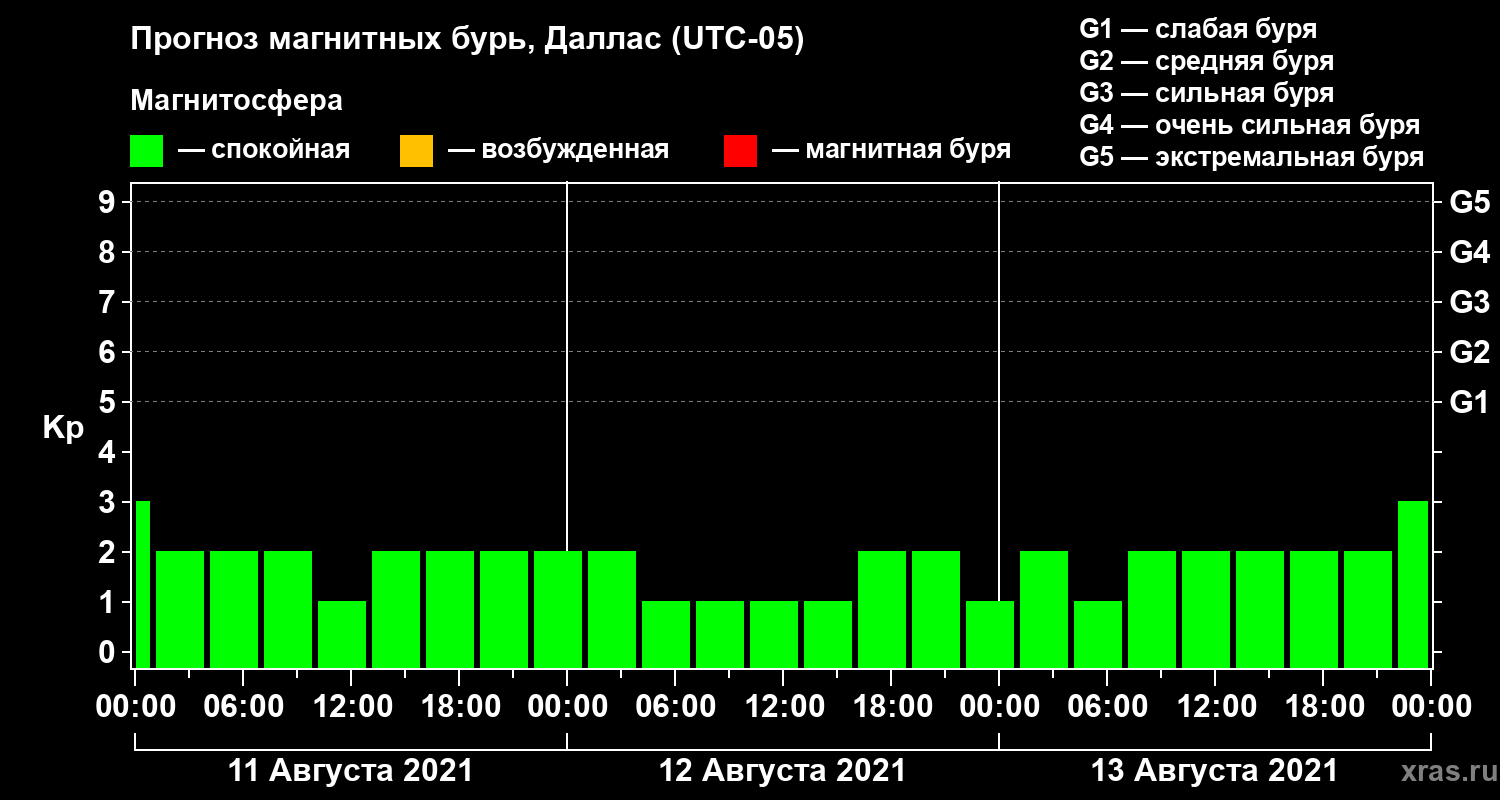Click 'G5 — экстремальная буря' legend line
This screenshot has width=1500, height=800.
[x=1252, y=158]
